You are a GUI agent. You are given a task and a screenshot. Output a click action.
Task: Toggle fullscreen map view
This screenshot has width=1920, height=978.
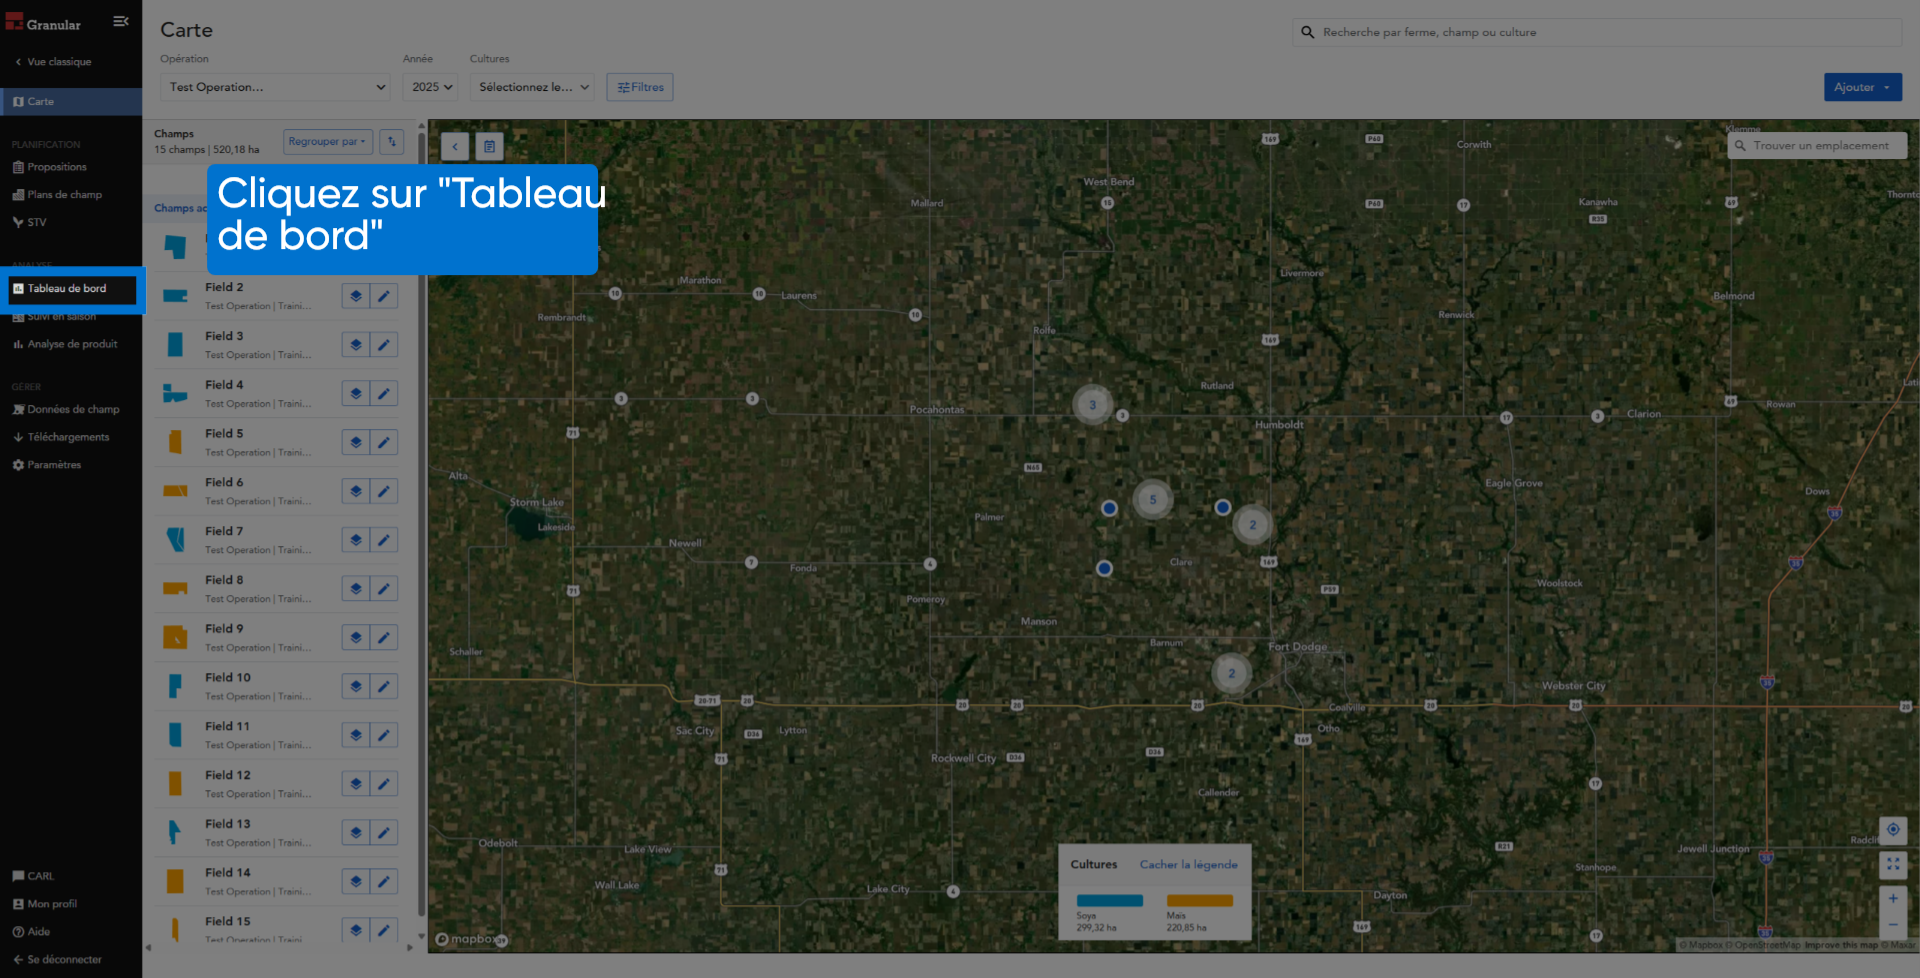1893,864
